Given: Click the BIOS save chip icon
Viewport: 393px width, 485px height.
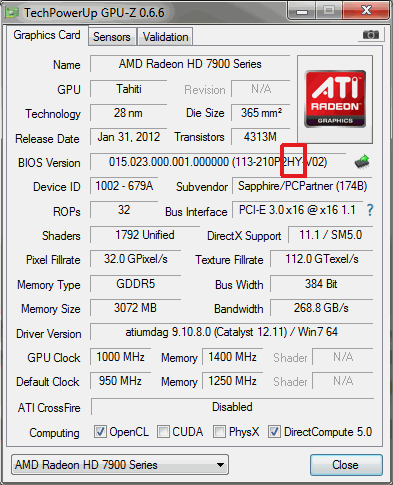Looking at the screenshot, I should point(362,162).
